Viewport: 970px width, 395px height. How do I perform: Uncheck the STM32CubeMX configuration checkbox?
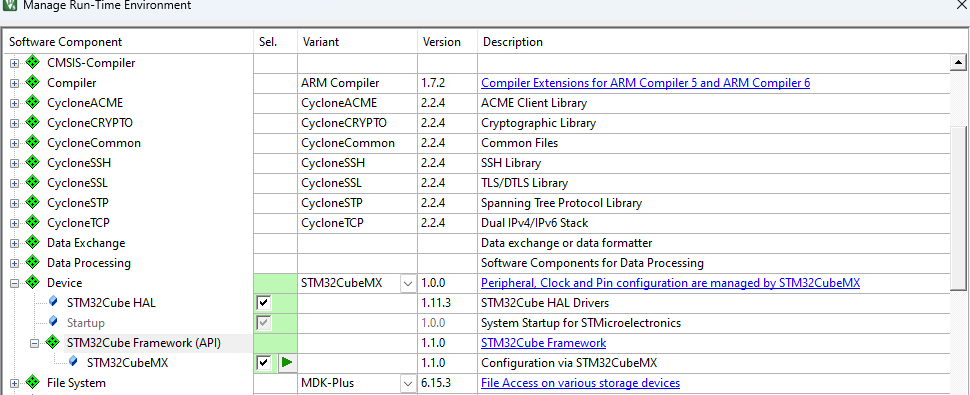[264, 363]
